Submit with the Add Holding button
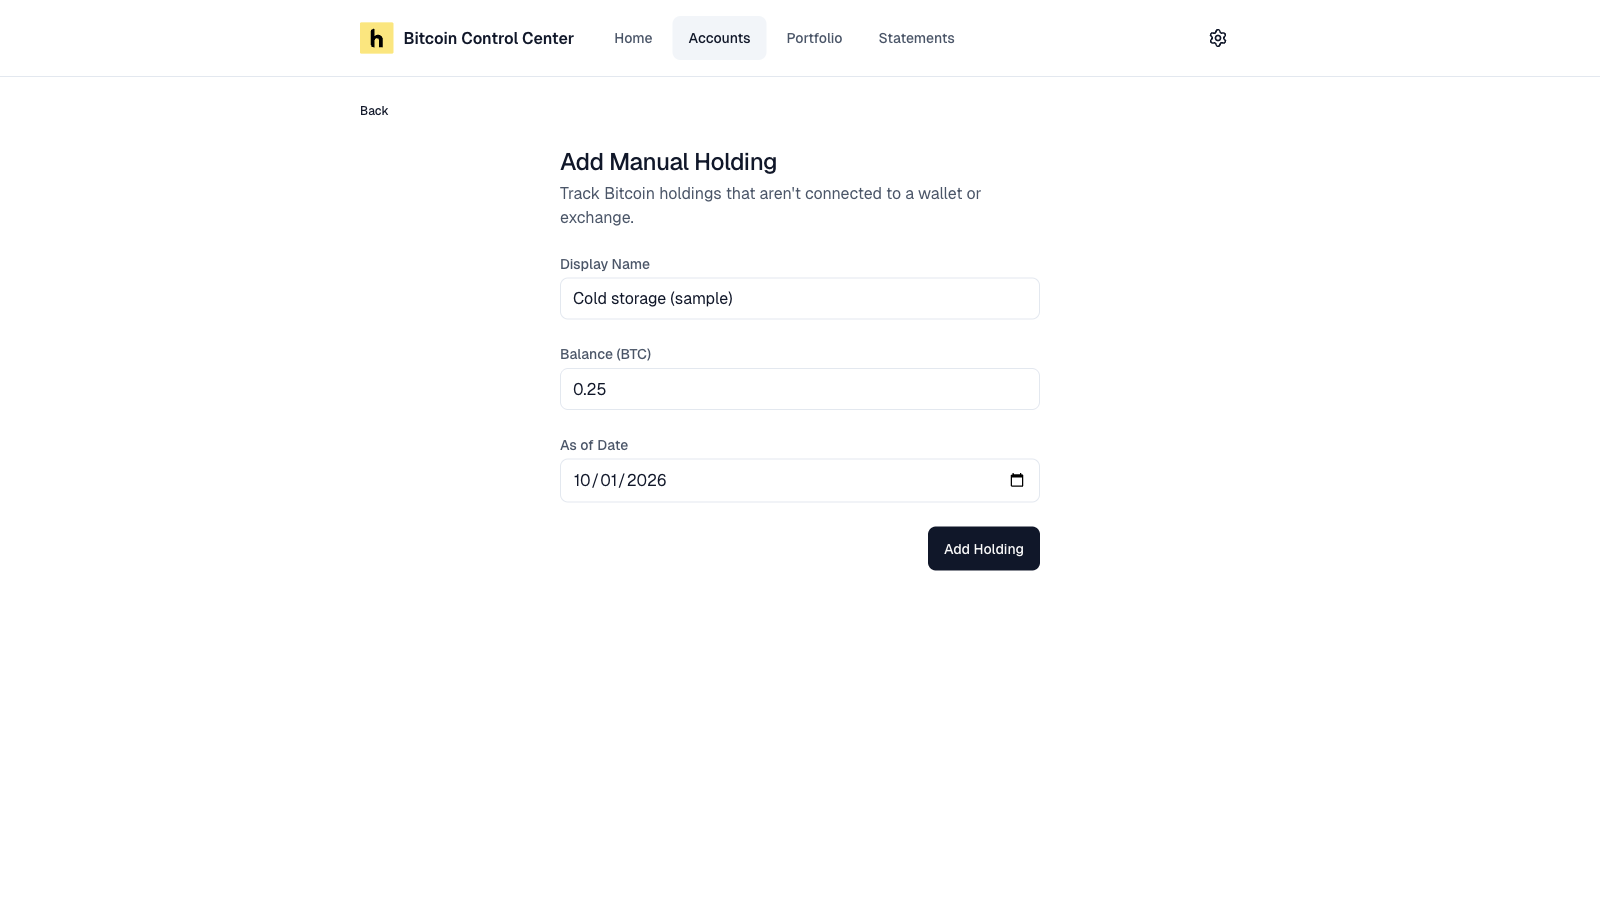 983,549
